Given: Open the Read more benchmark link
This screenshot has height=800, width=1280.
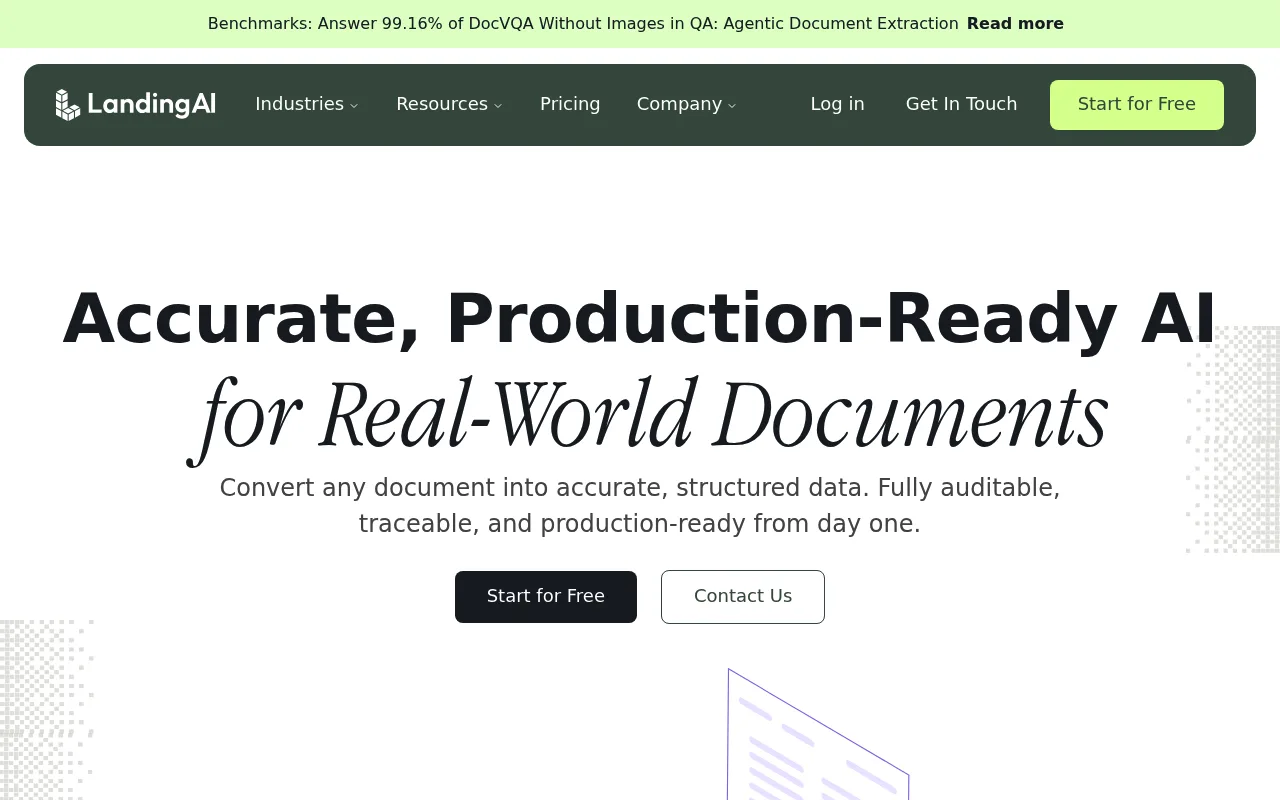Looking at the screenshot, I should 1015,23.
